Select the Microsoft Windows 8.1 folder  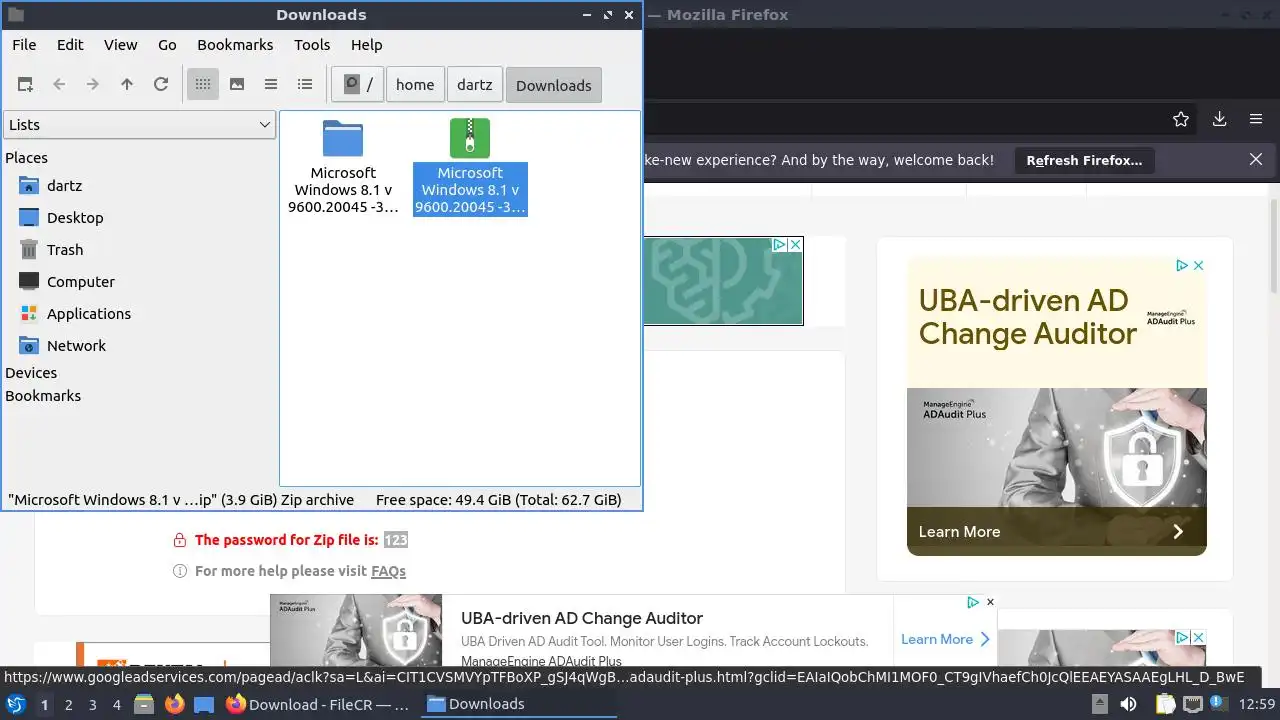pos(343,166)
